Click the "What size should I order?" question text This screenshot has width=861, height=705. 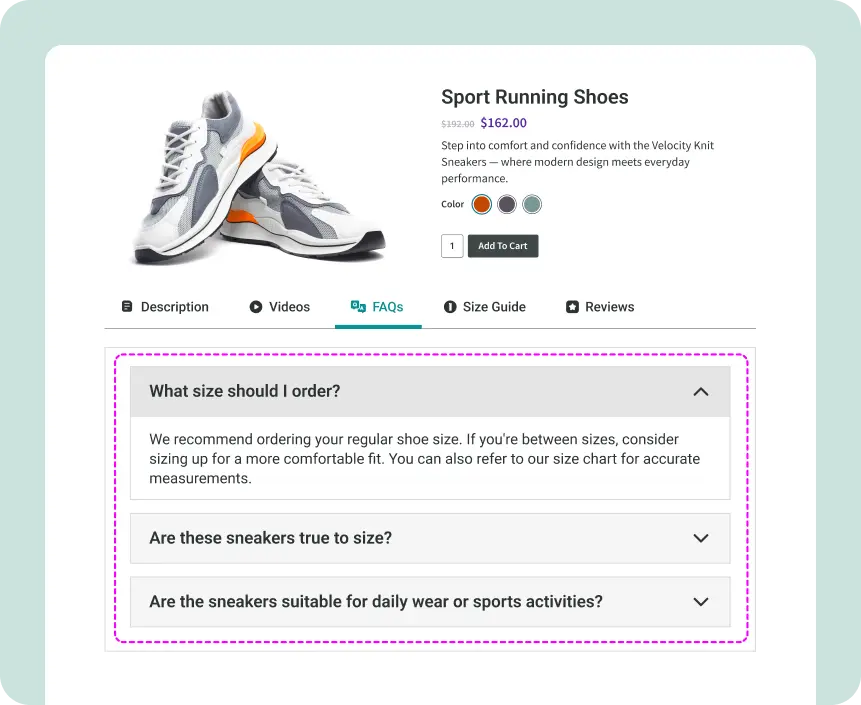click(245, 391)
